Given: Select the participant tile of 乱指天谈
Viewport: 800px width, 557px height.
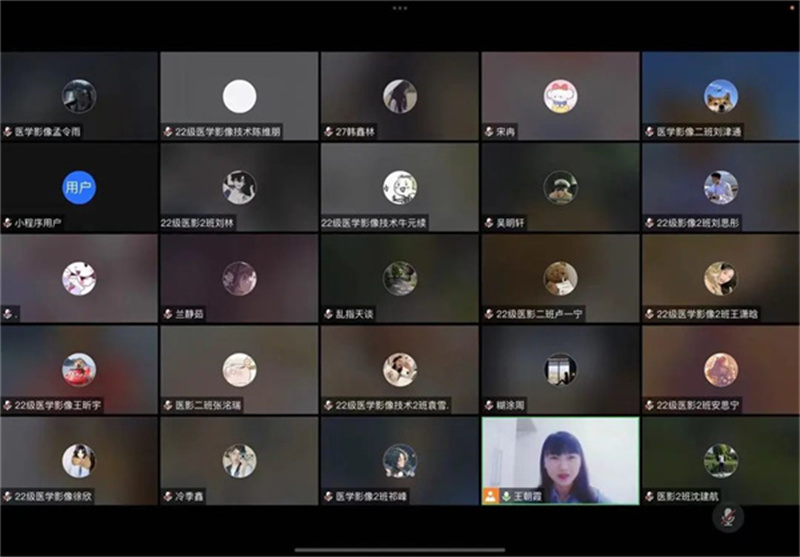Looking at the screenshot, I should pos(399,278).
